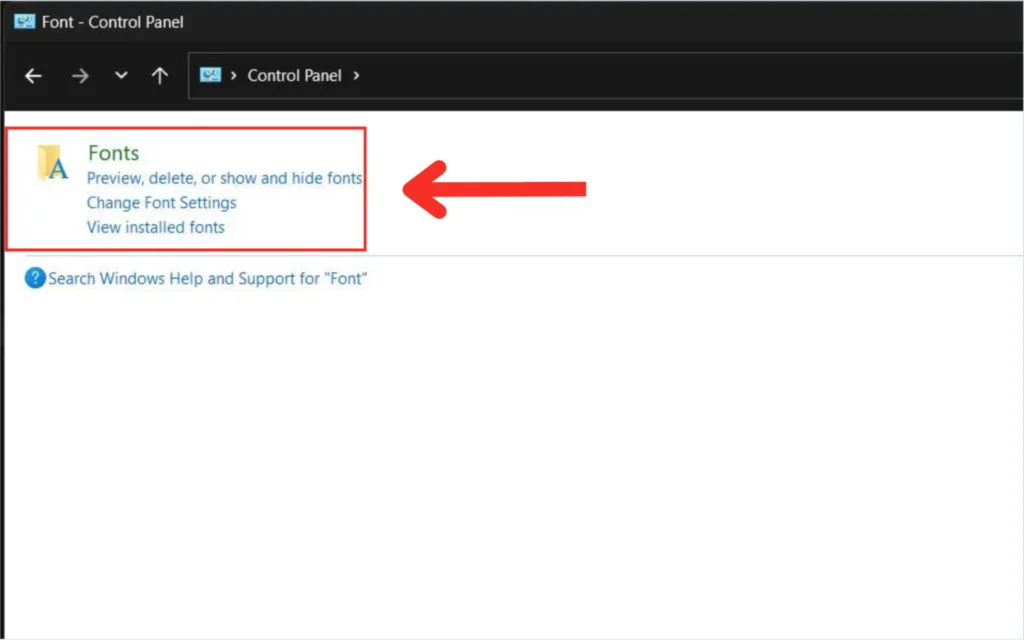The width and height of the screenshot is (1024, 640).
Task: Go back with the left arrow button
Action: click(x=33, y=76)
